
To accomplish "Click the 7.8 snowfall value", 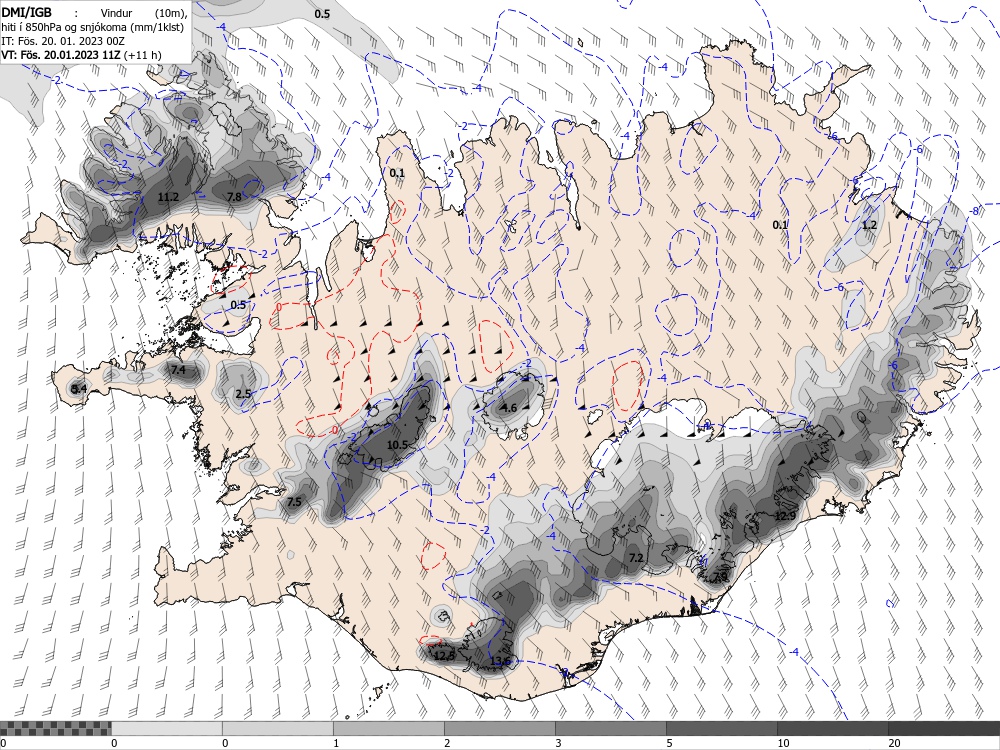I will 235,196.
